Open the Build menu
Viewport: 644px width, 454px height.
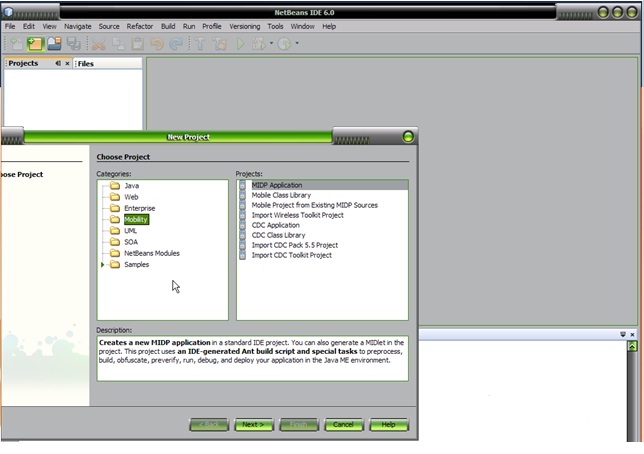pos(168,26)
